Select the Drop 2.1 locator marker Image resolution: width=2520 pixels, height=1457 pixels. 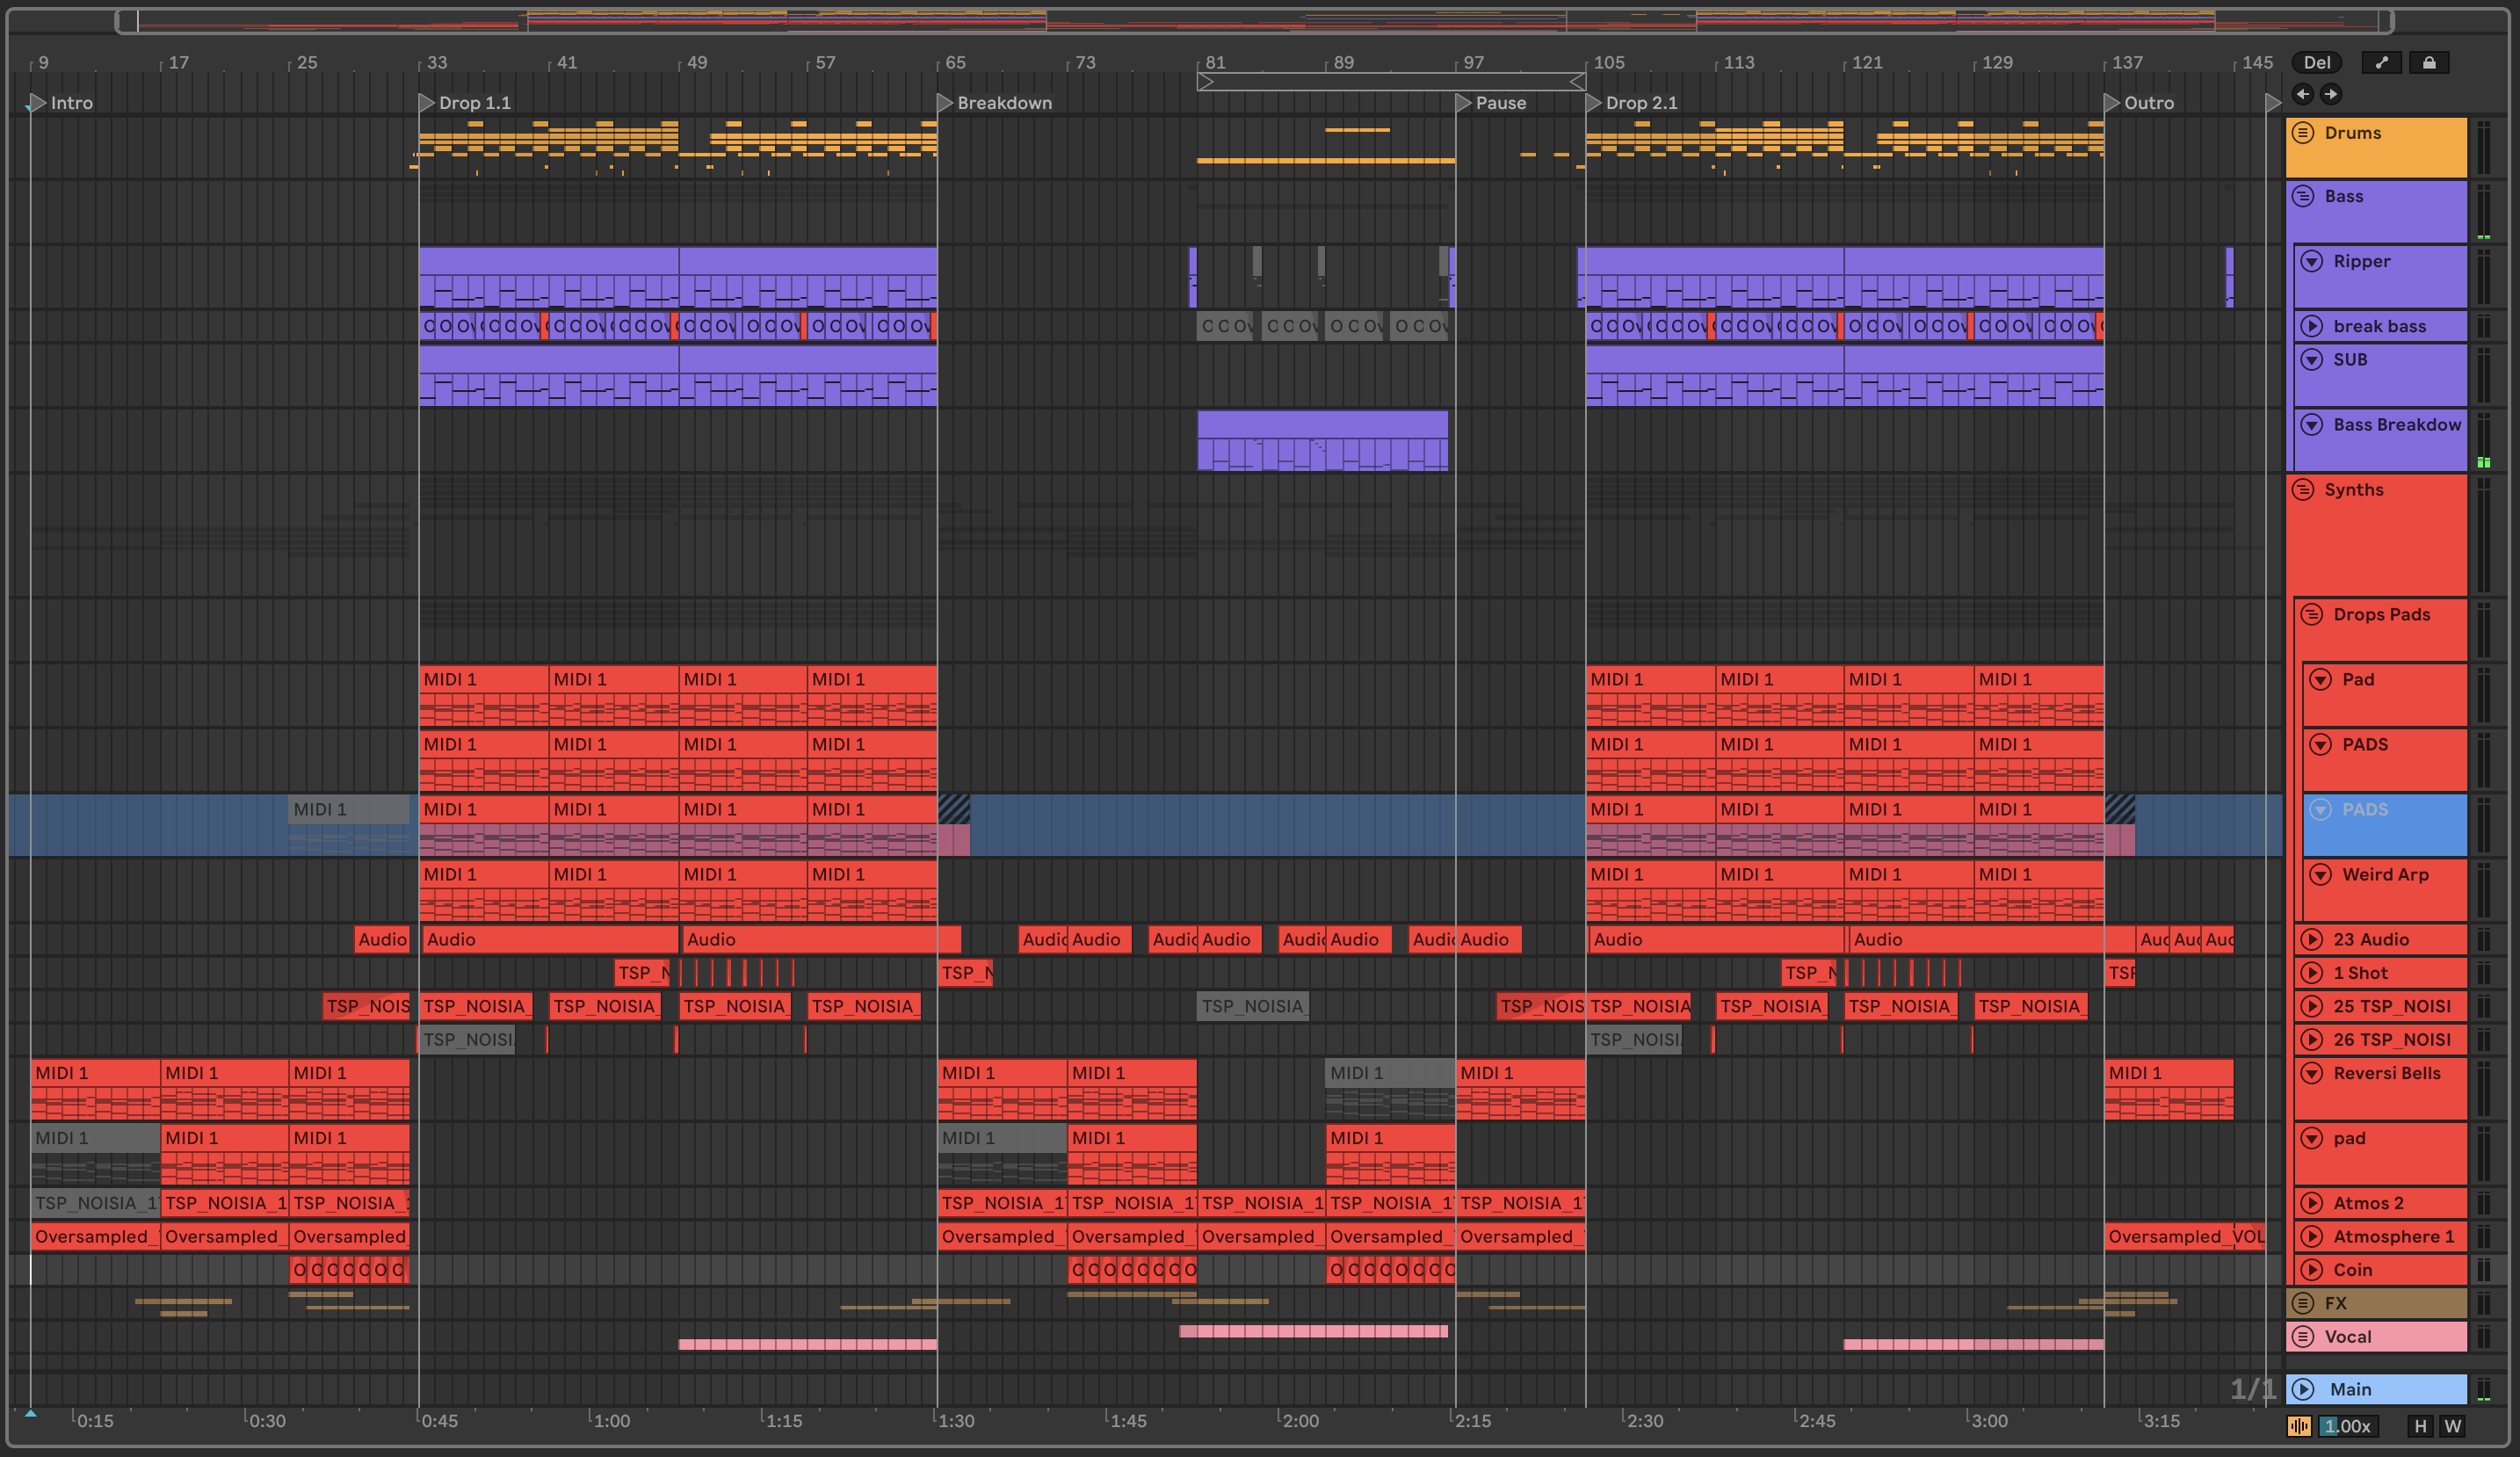point(1594,102)
